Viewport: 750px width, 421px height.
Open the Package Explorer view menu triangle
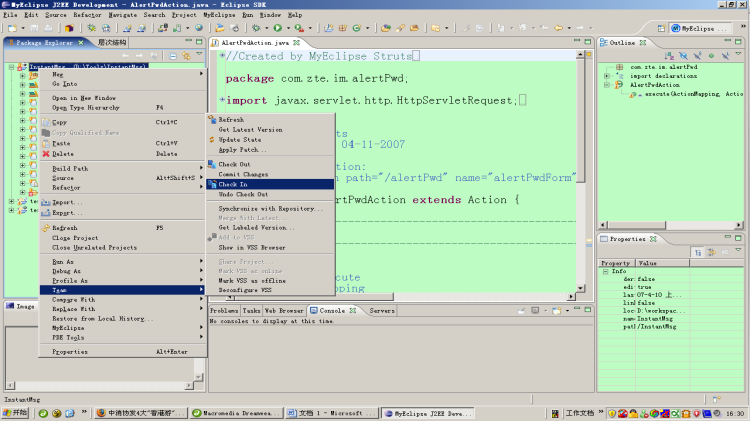(x=199, y=55)
